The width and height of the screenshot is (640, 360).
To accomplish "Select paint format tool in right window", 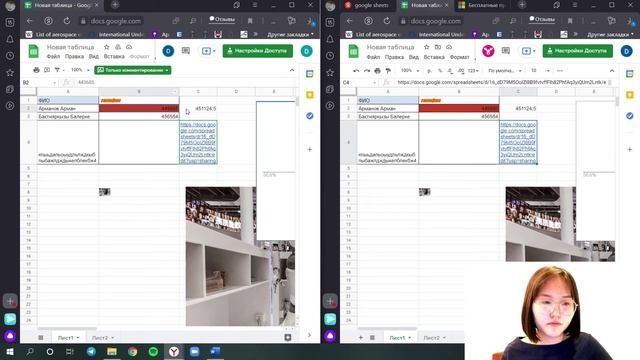I will 388,71.
